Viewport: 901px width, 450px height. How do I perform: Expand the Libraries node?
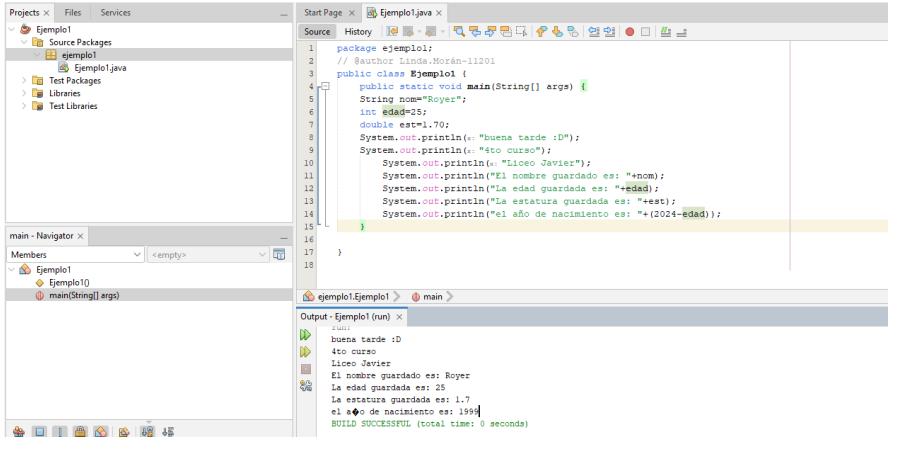[24, 93]
